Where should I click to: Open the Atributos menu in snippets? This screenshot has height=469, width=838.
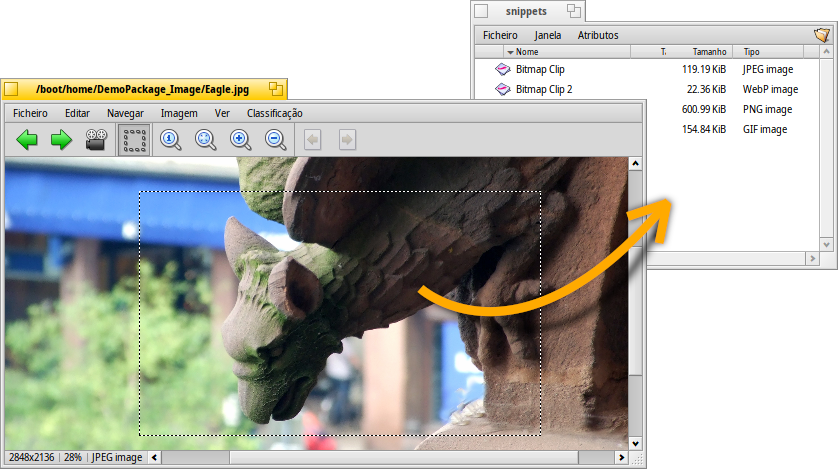coord(598,35)
